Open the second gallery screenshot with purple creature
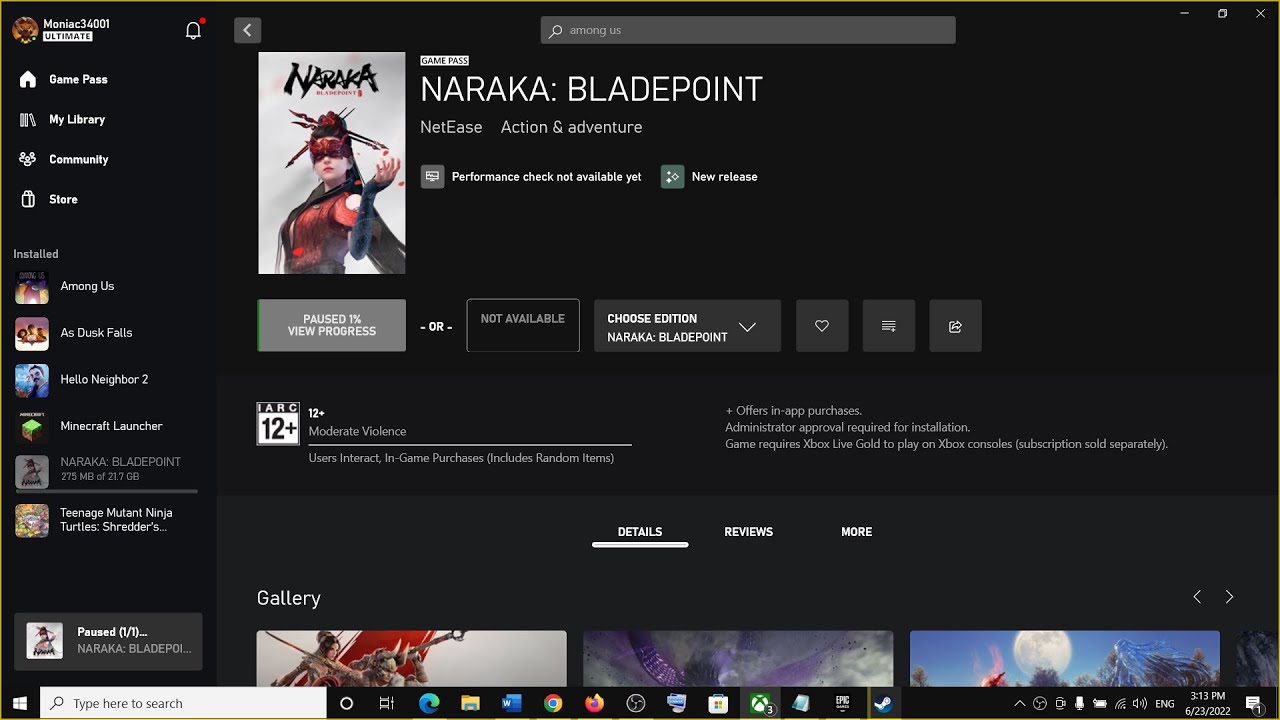 [738, 658]
